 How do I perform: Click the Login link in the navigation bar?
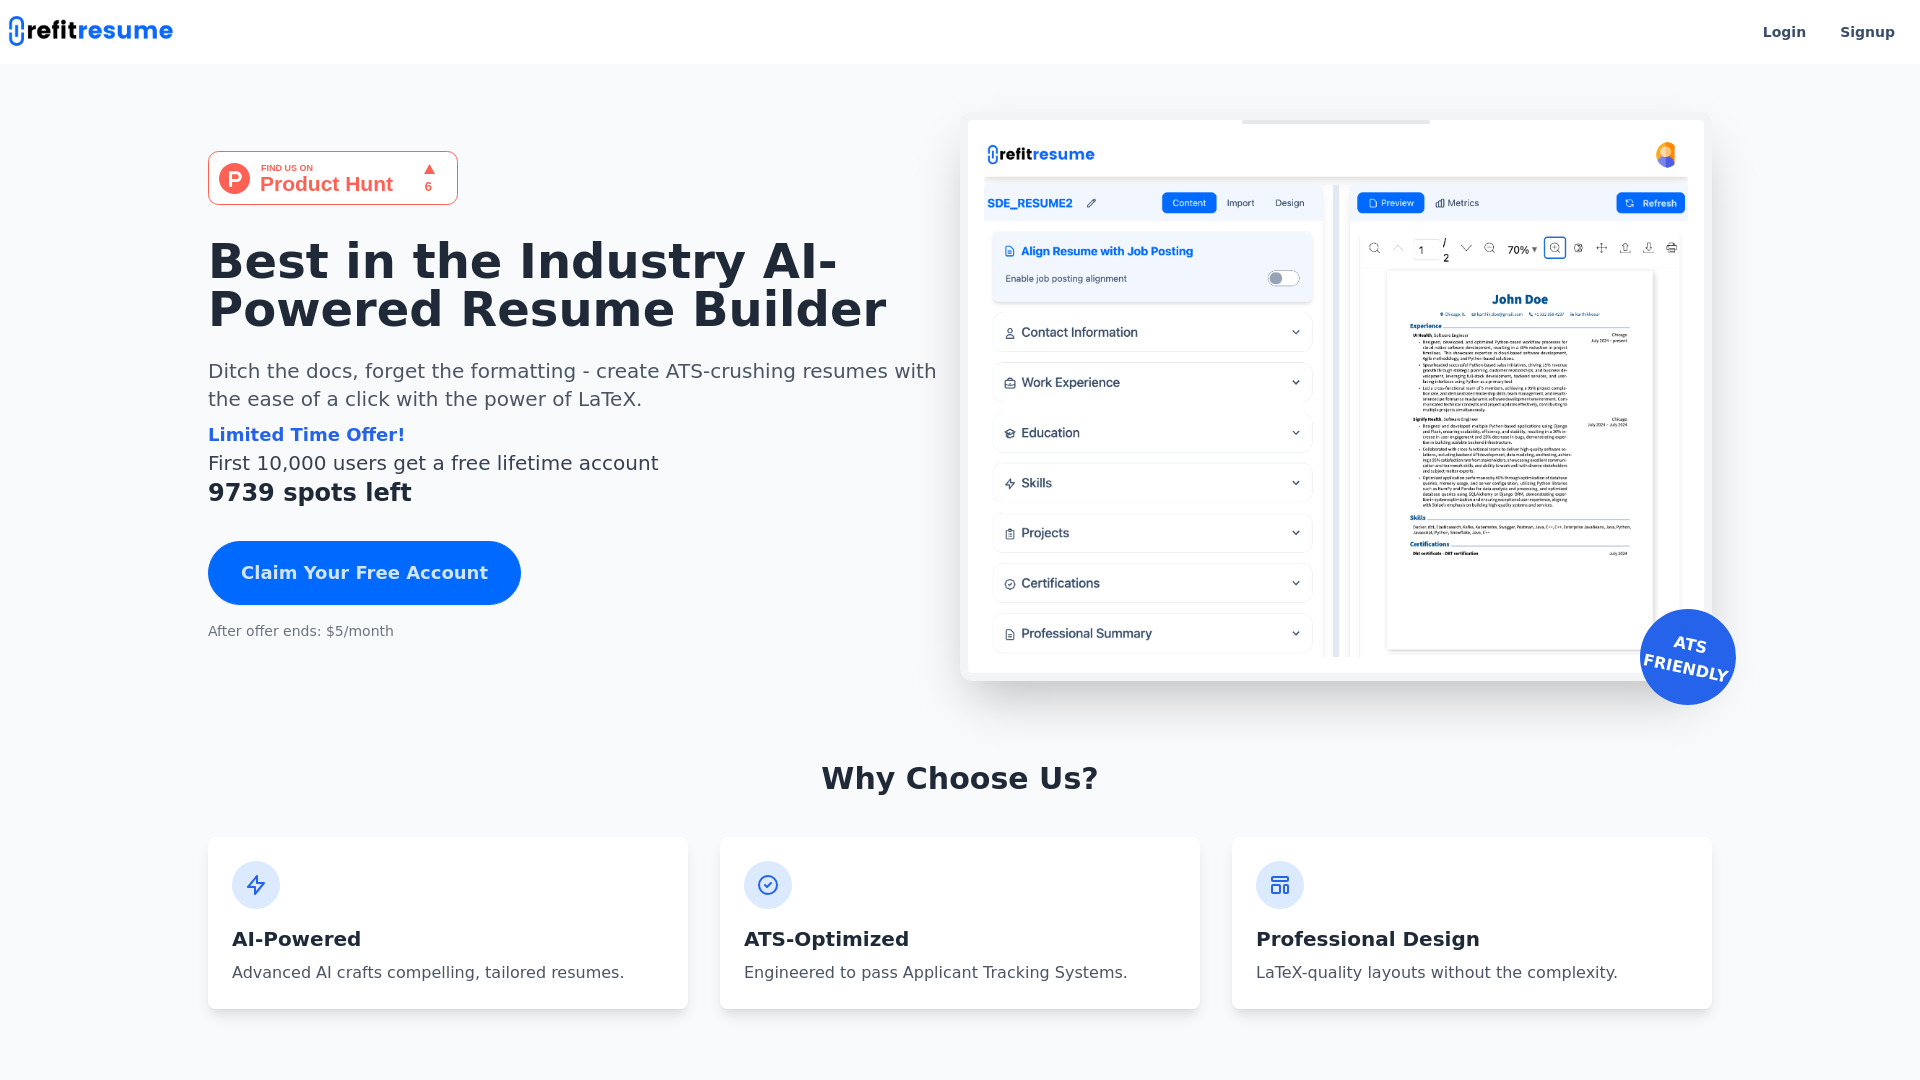coord(1784,32)
